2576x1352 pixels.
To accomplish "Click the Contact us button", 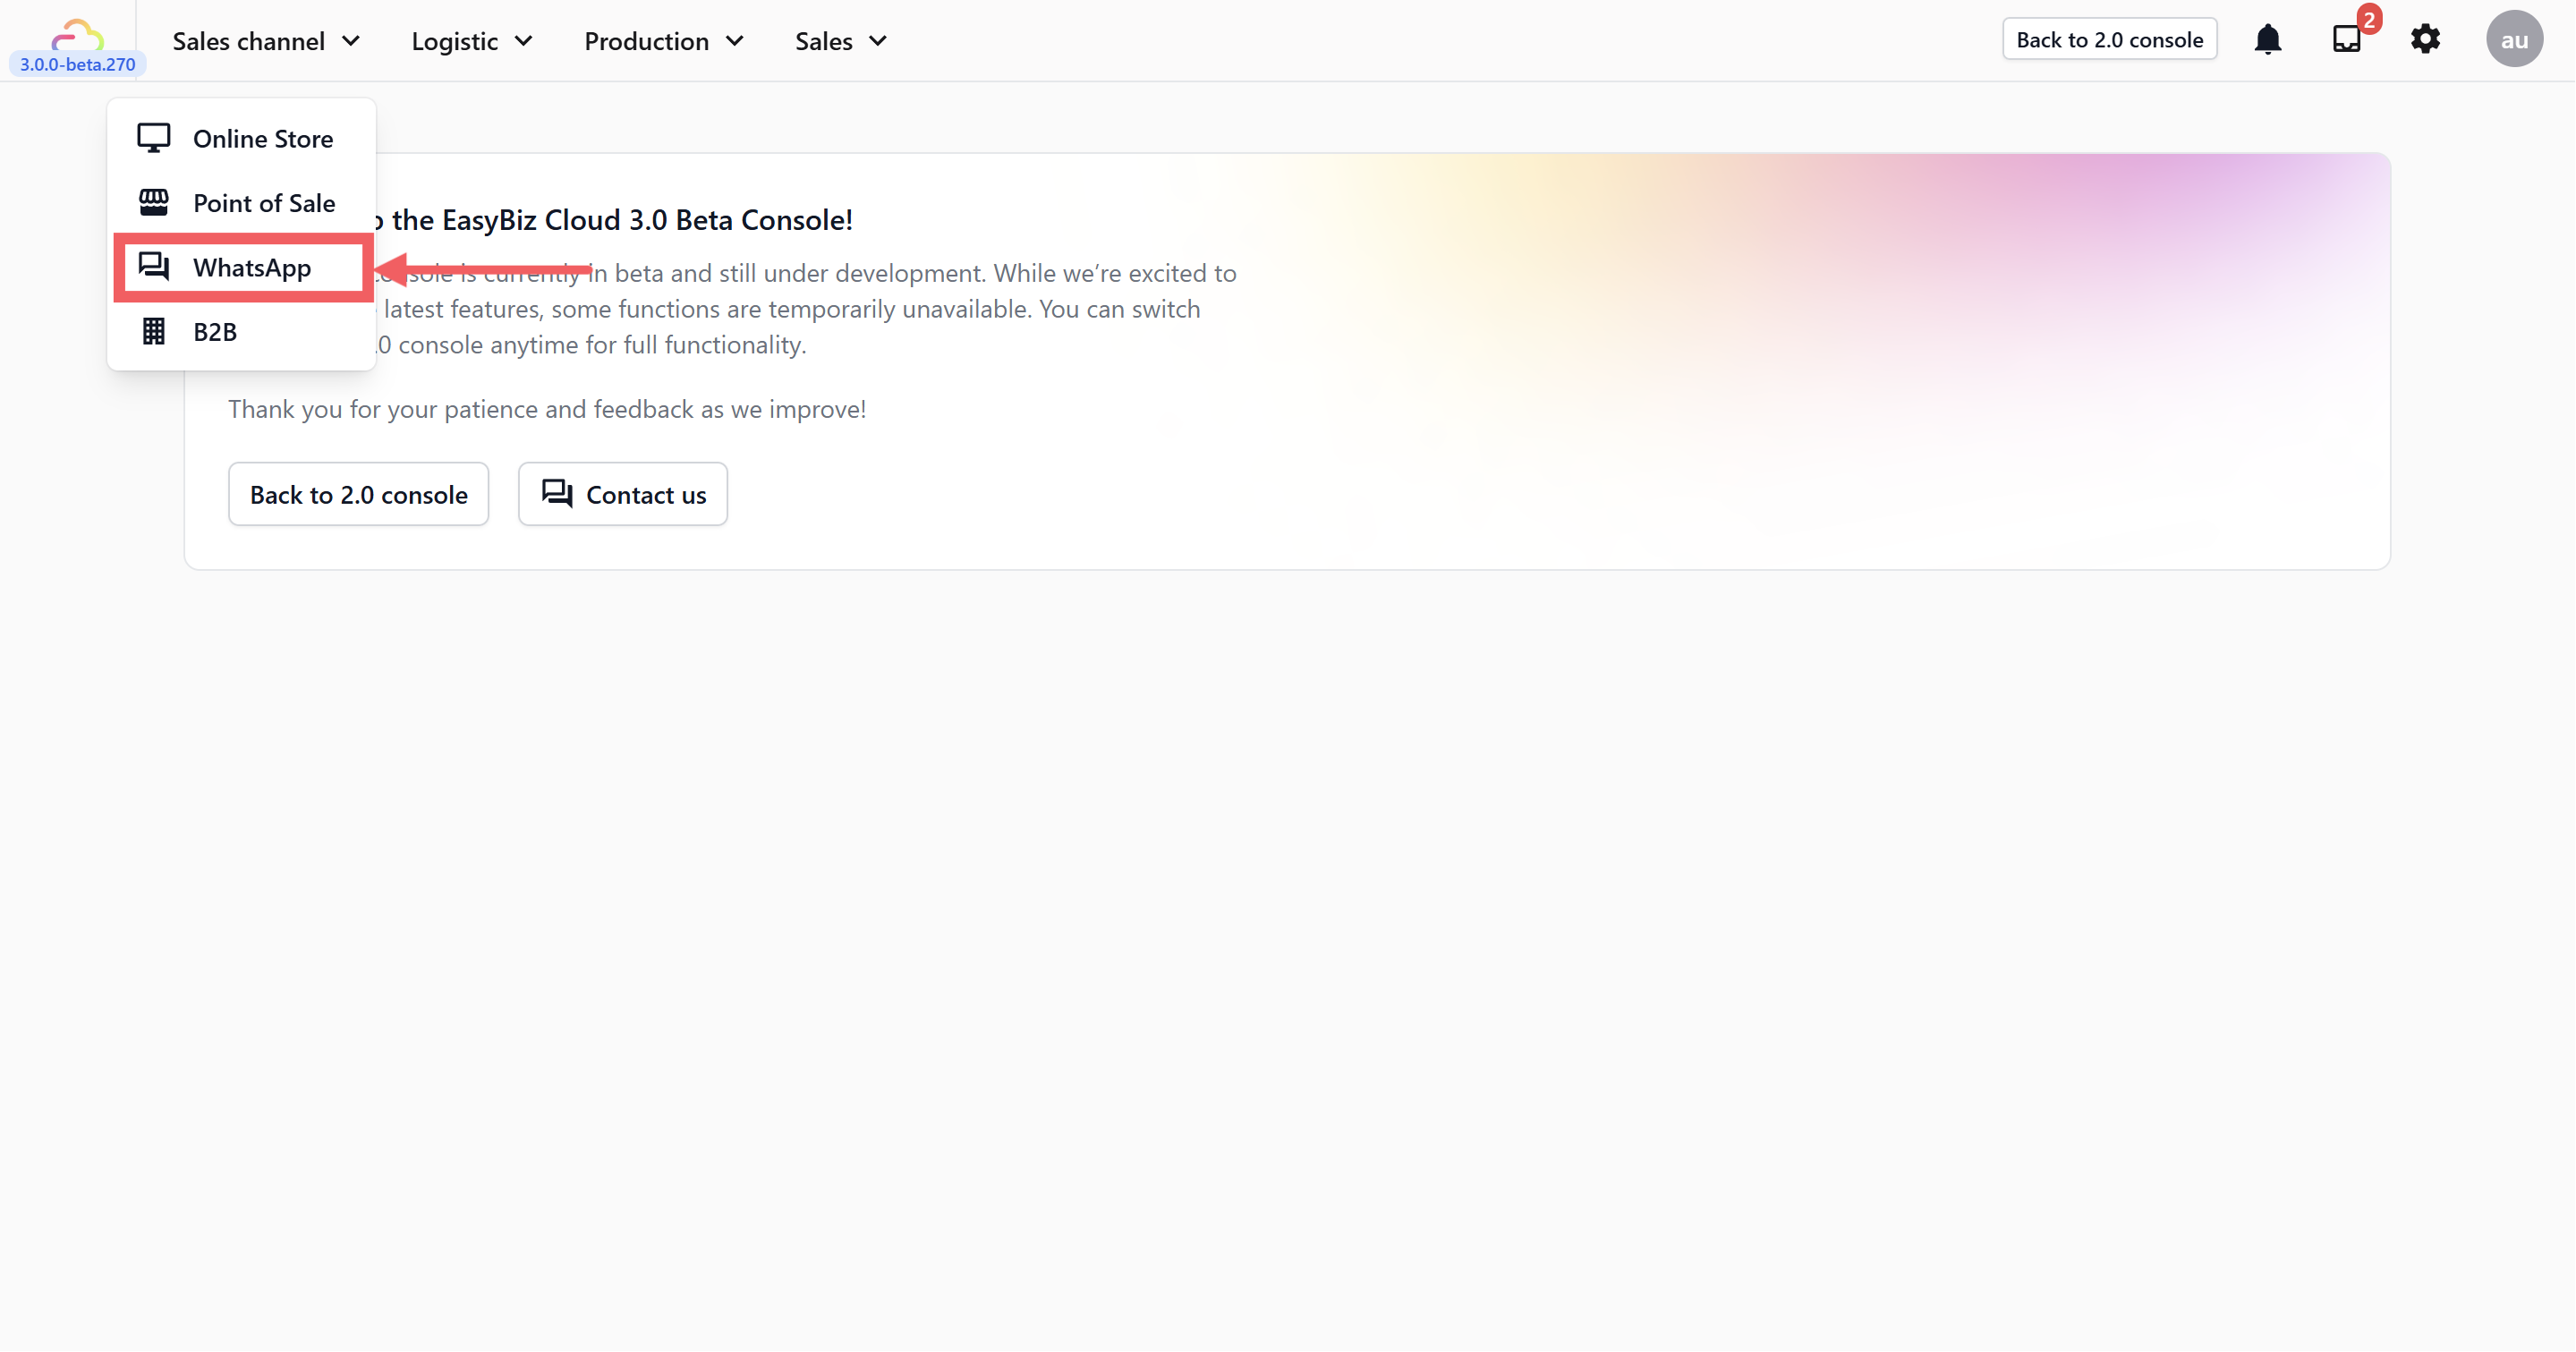I will (x=622, y=494).
